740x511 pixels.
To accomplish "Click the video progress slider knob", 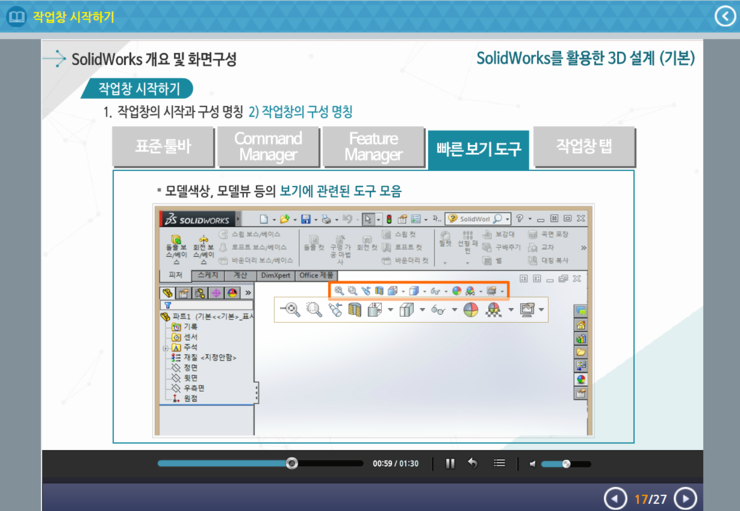I will 292,463.
